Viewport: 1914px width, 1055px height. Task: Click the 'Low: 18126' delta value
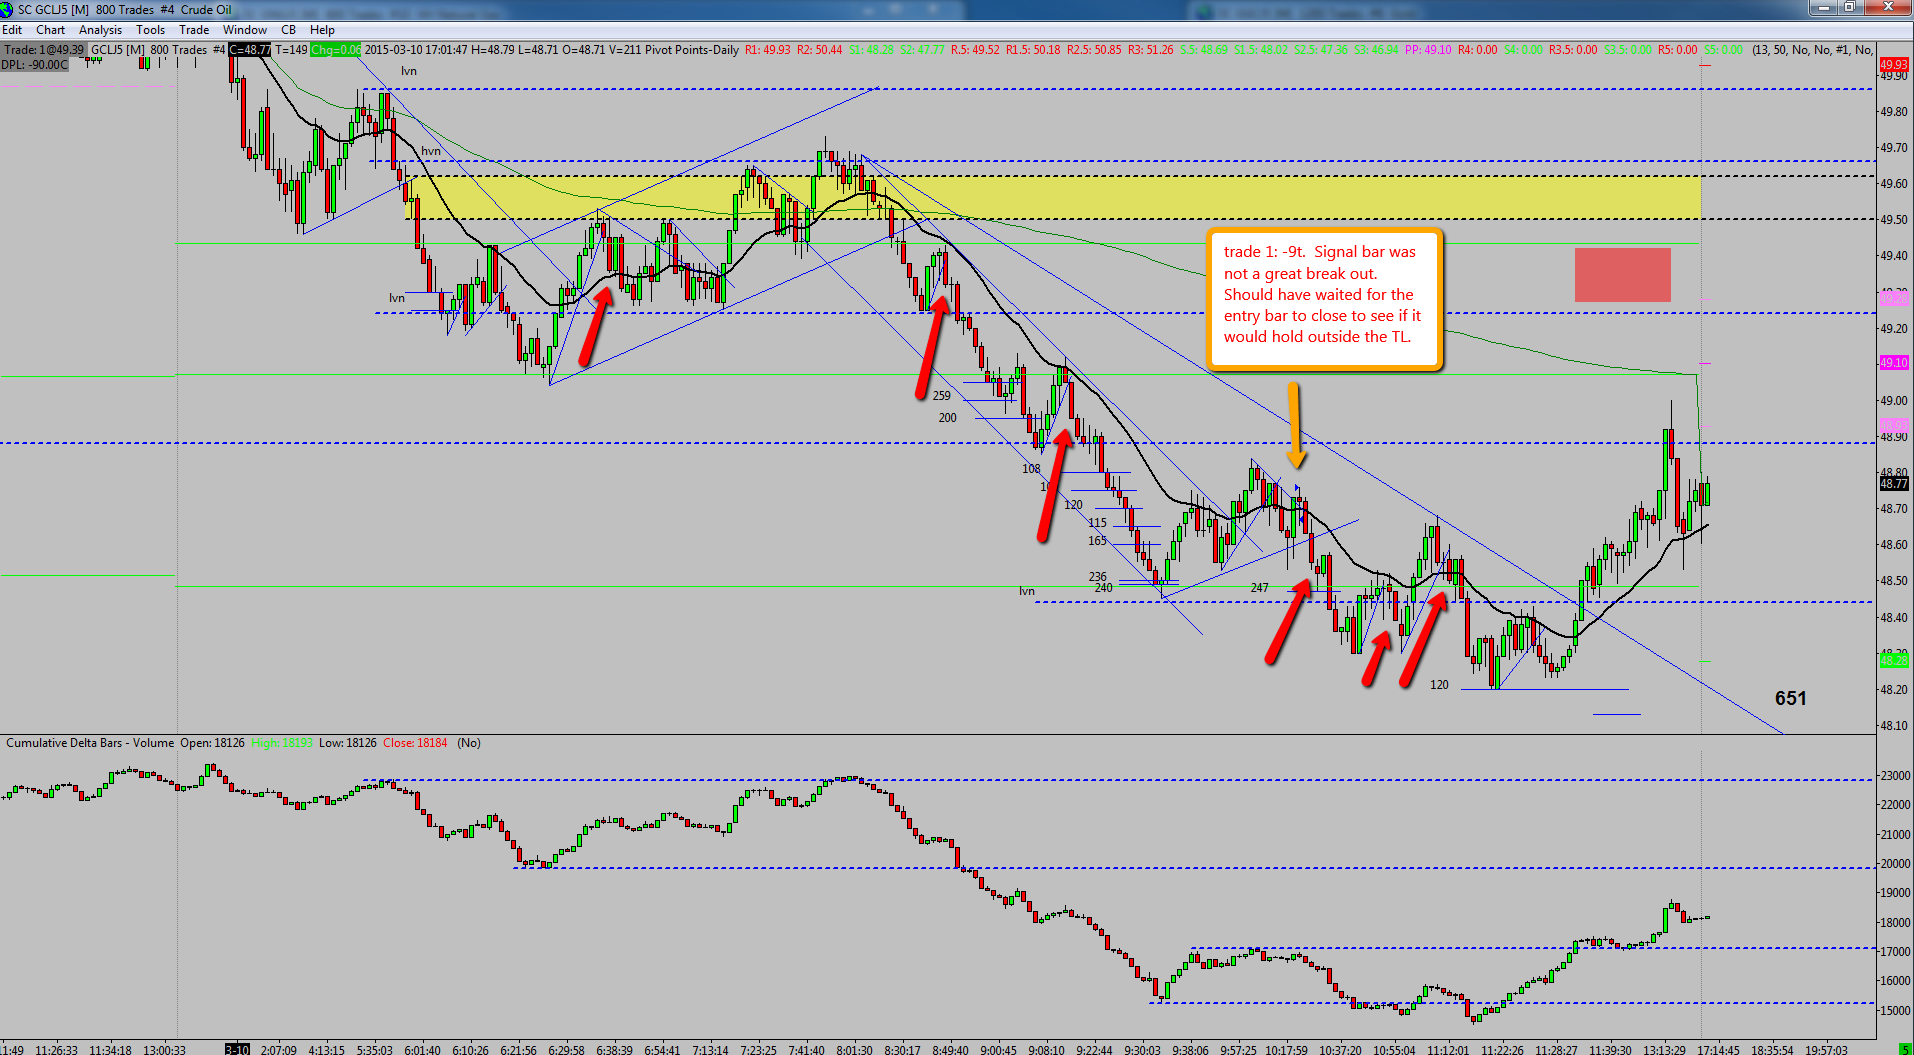348,743
